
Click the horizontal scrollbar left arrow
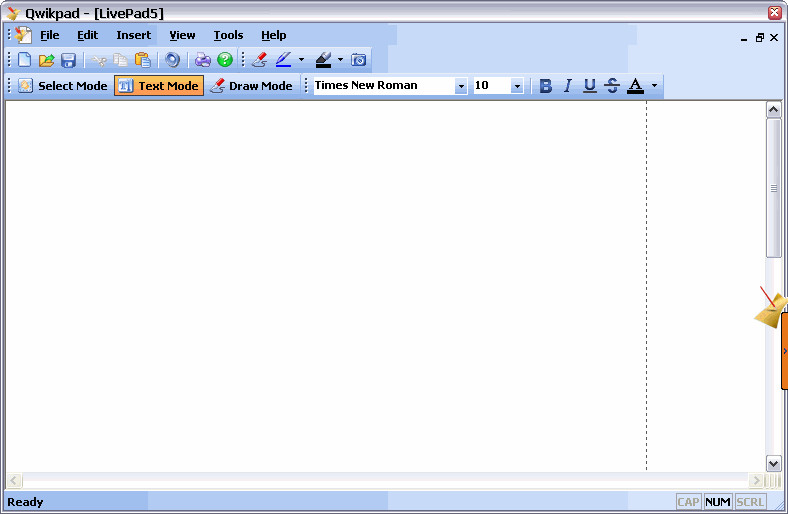14,480
